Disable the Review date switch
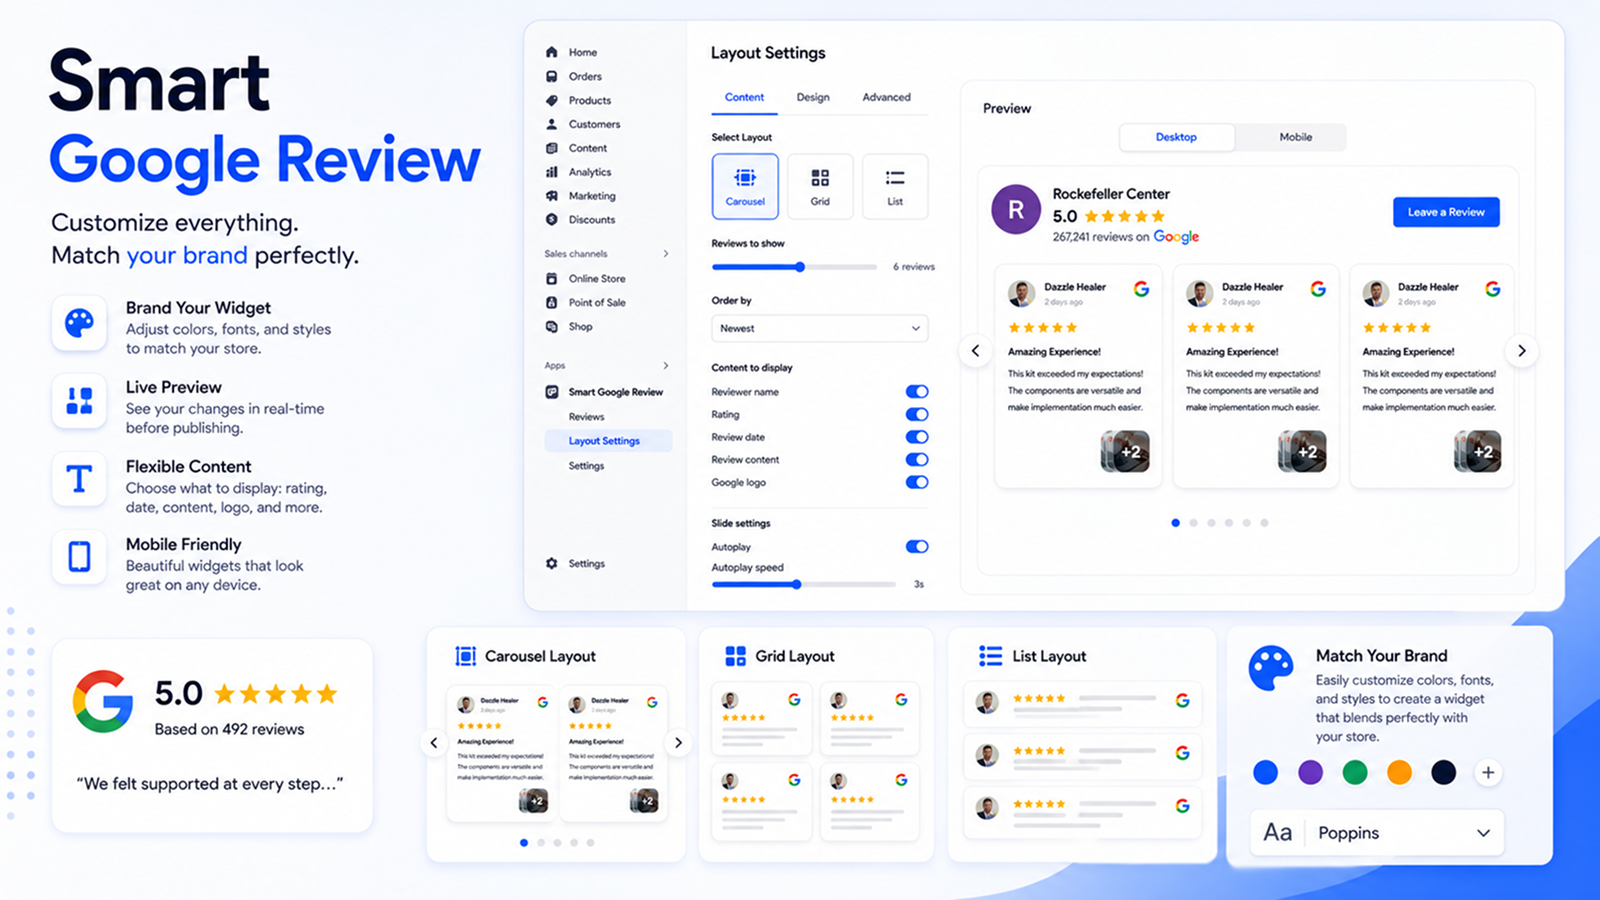The image size is (1600, 900). 917,437
